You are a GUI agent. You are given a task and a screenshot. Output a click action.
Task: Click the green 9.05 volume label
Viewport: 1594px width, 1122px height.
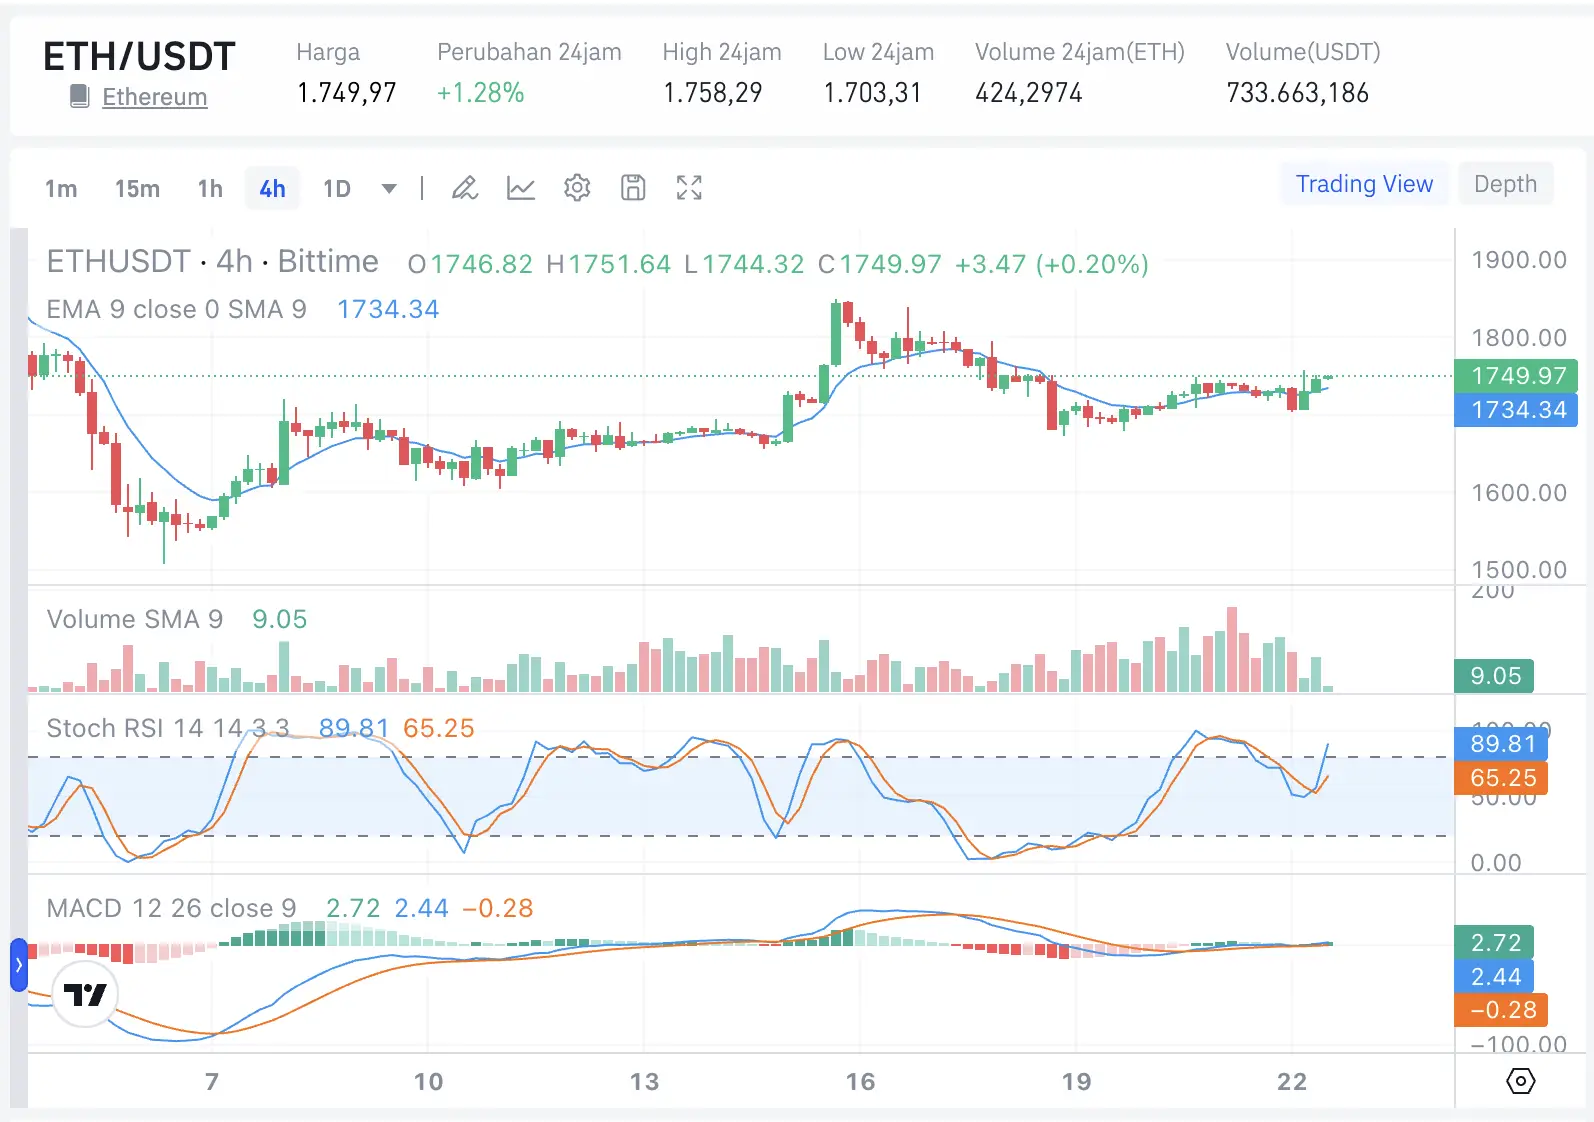point(1494,676)
